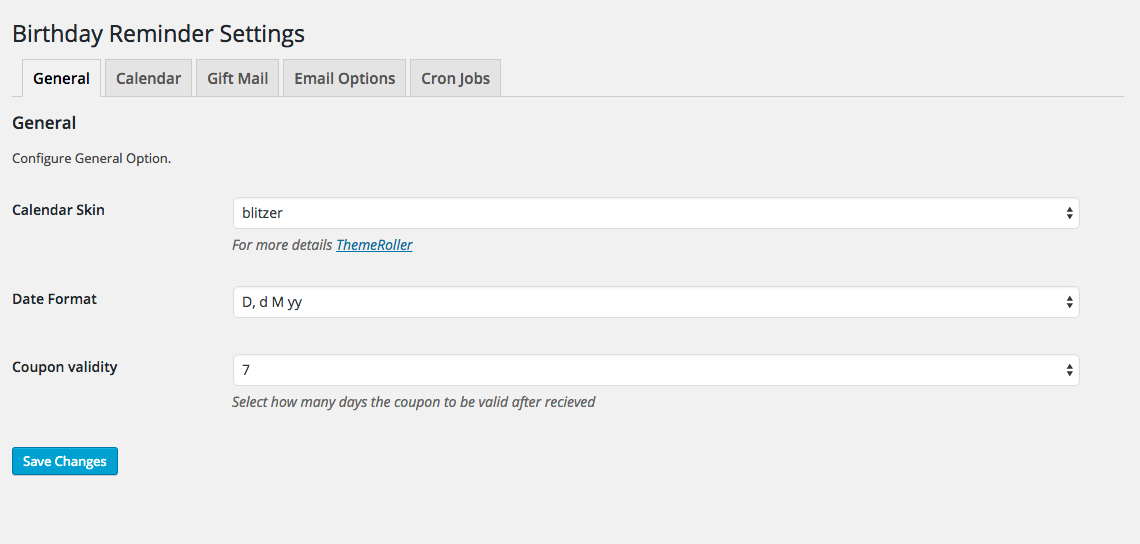Image resolution: width=1140 pixels, height=544 pixels.
Task: Click the arrow icon on Calendar Skin select
Action: (1069, 213)
